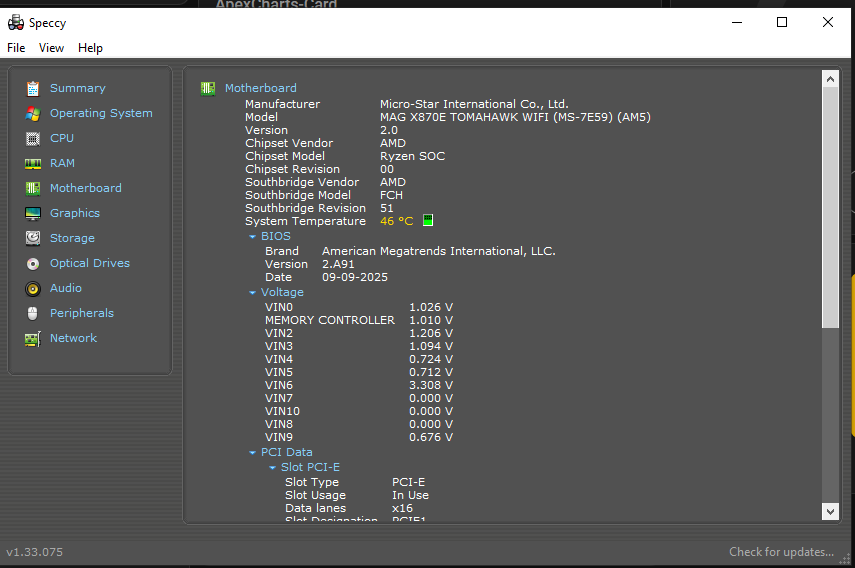Go to the CPU section
Viewport: 855px width, 568px height.
(62, 138)
